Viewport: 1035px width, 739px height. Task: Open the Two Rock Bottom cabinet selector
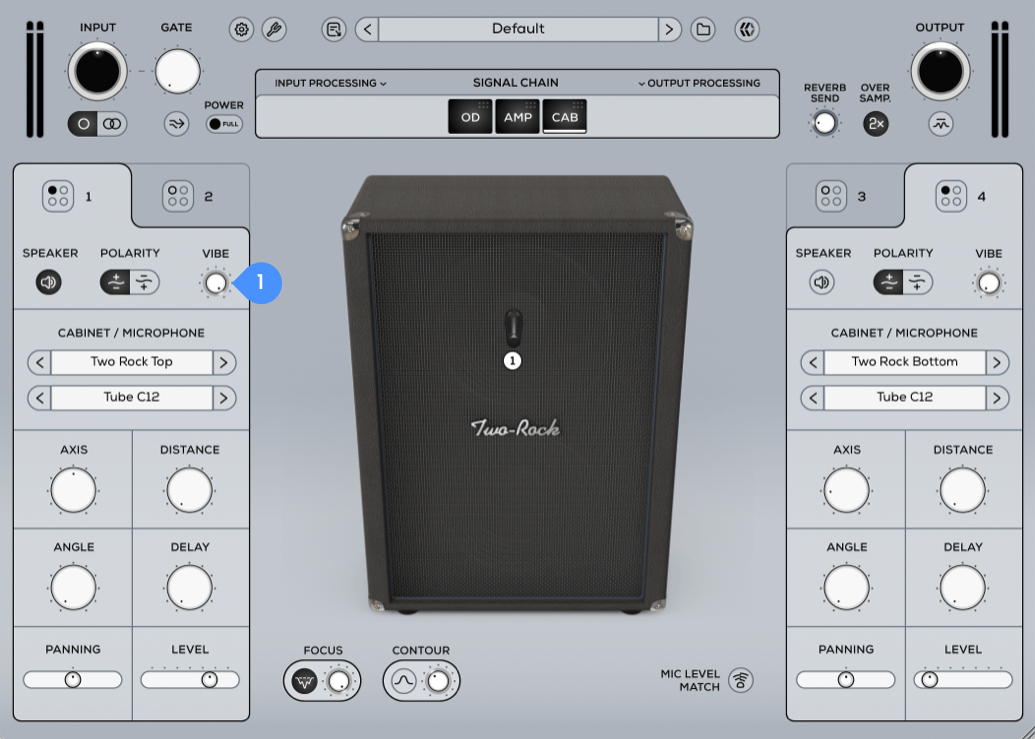point(905,362)
